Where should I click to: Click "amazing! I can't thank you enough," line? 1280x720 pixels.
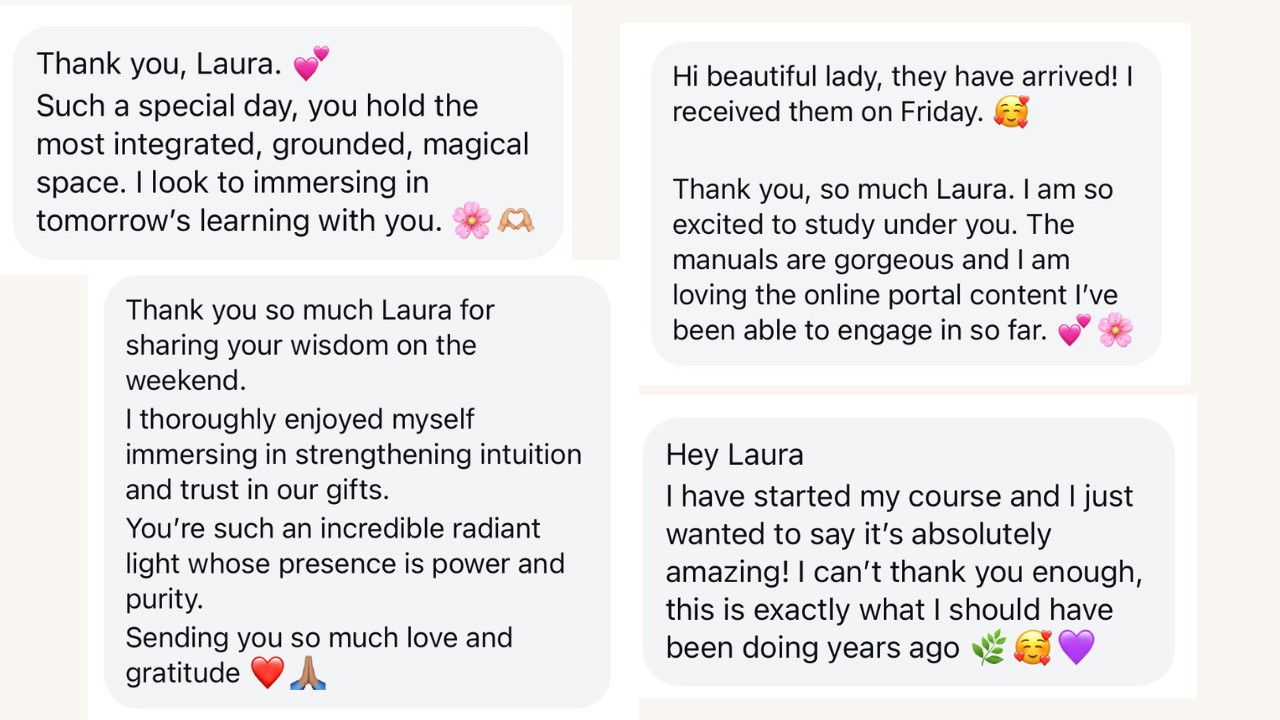click(903, 572)
